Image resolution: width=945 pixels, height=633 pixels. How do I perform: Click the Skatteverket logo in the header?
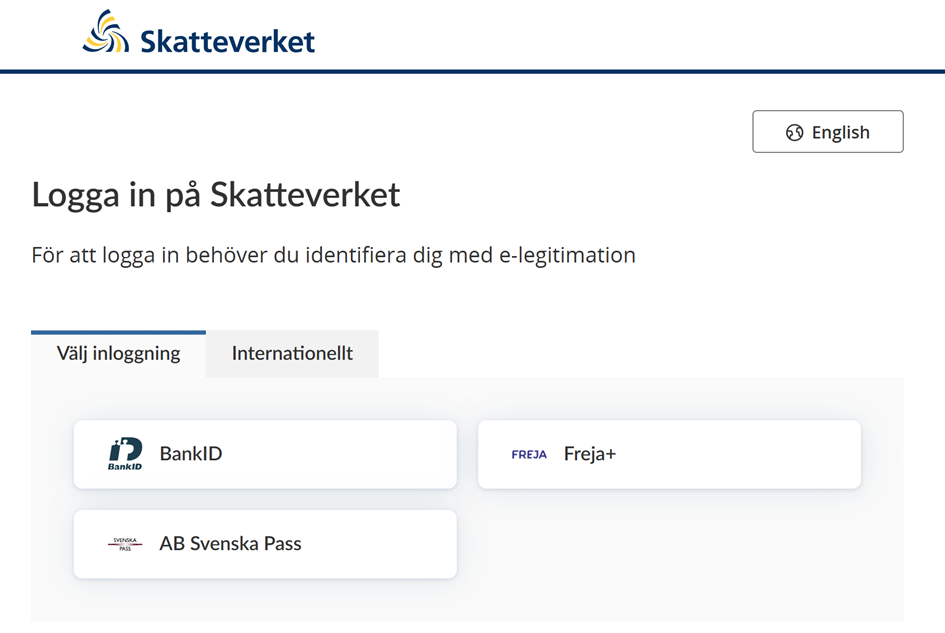tap(198, 33)
